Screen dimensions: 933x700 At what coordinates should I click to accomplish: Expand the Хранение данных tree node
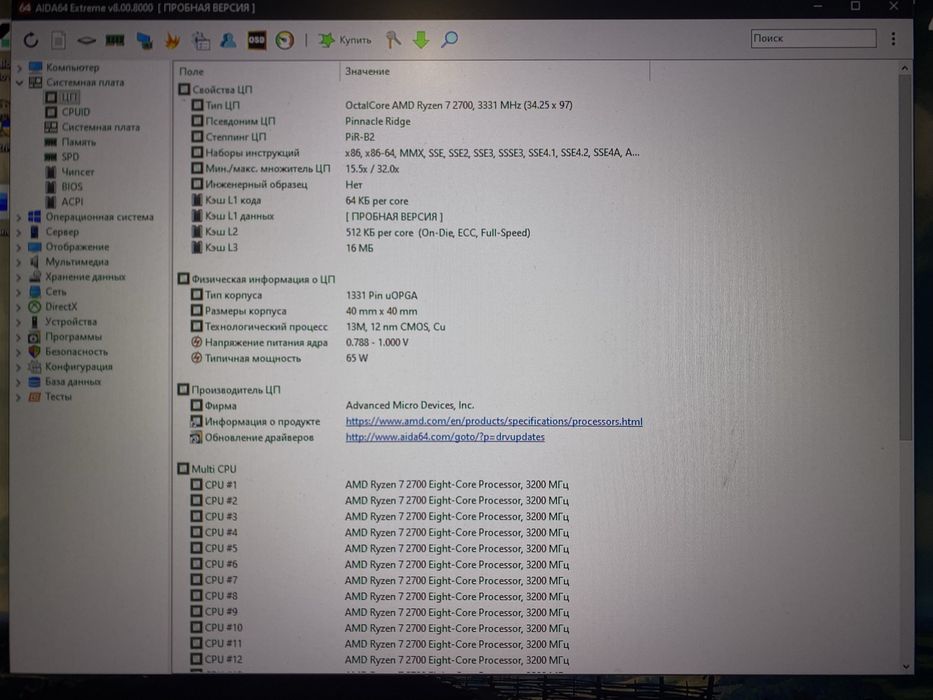tap(20, 277)
